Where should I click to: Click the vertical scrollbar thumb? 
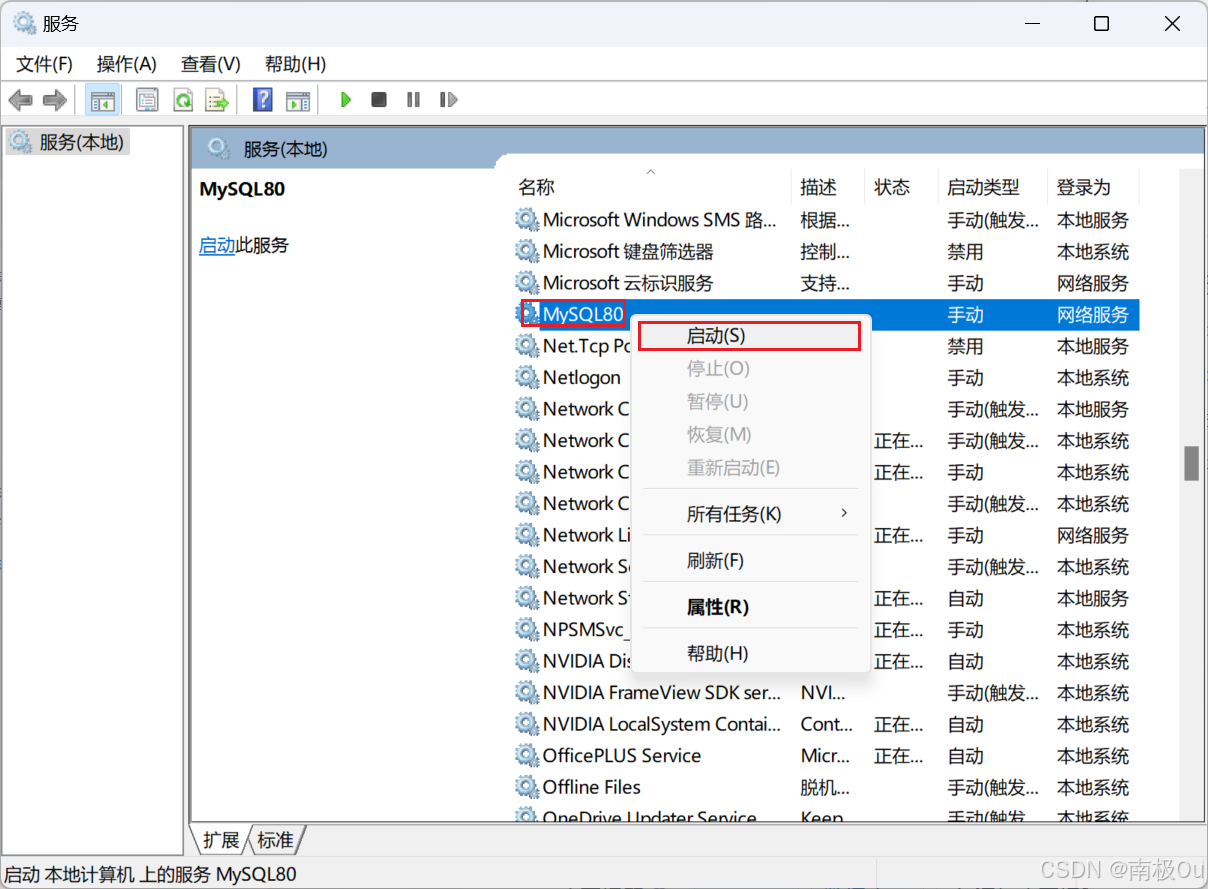[x=1191, y=463]
